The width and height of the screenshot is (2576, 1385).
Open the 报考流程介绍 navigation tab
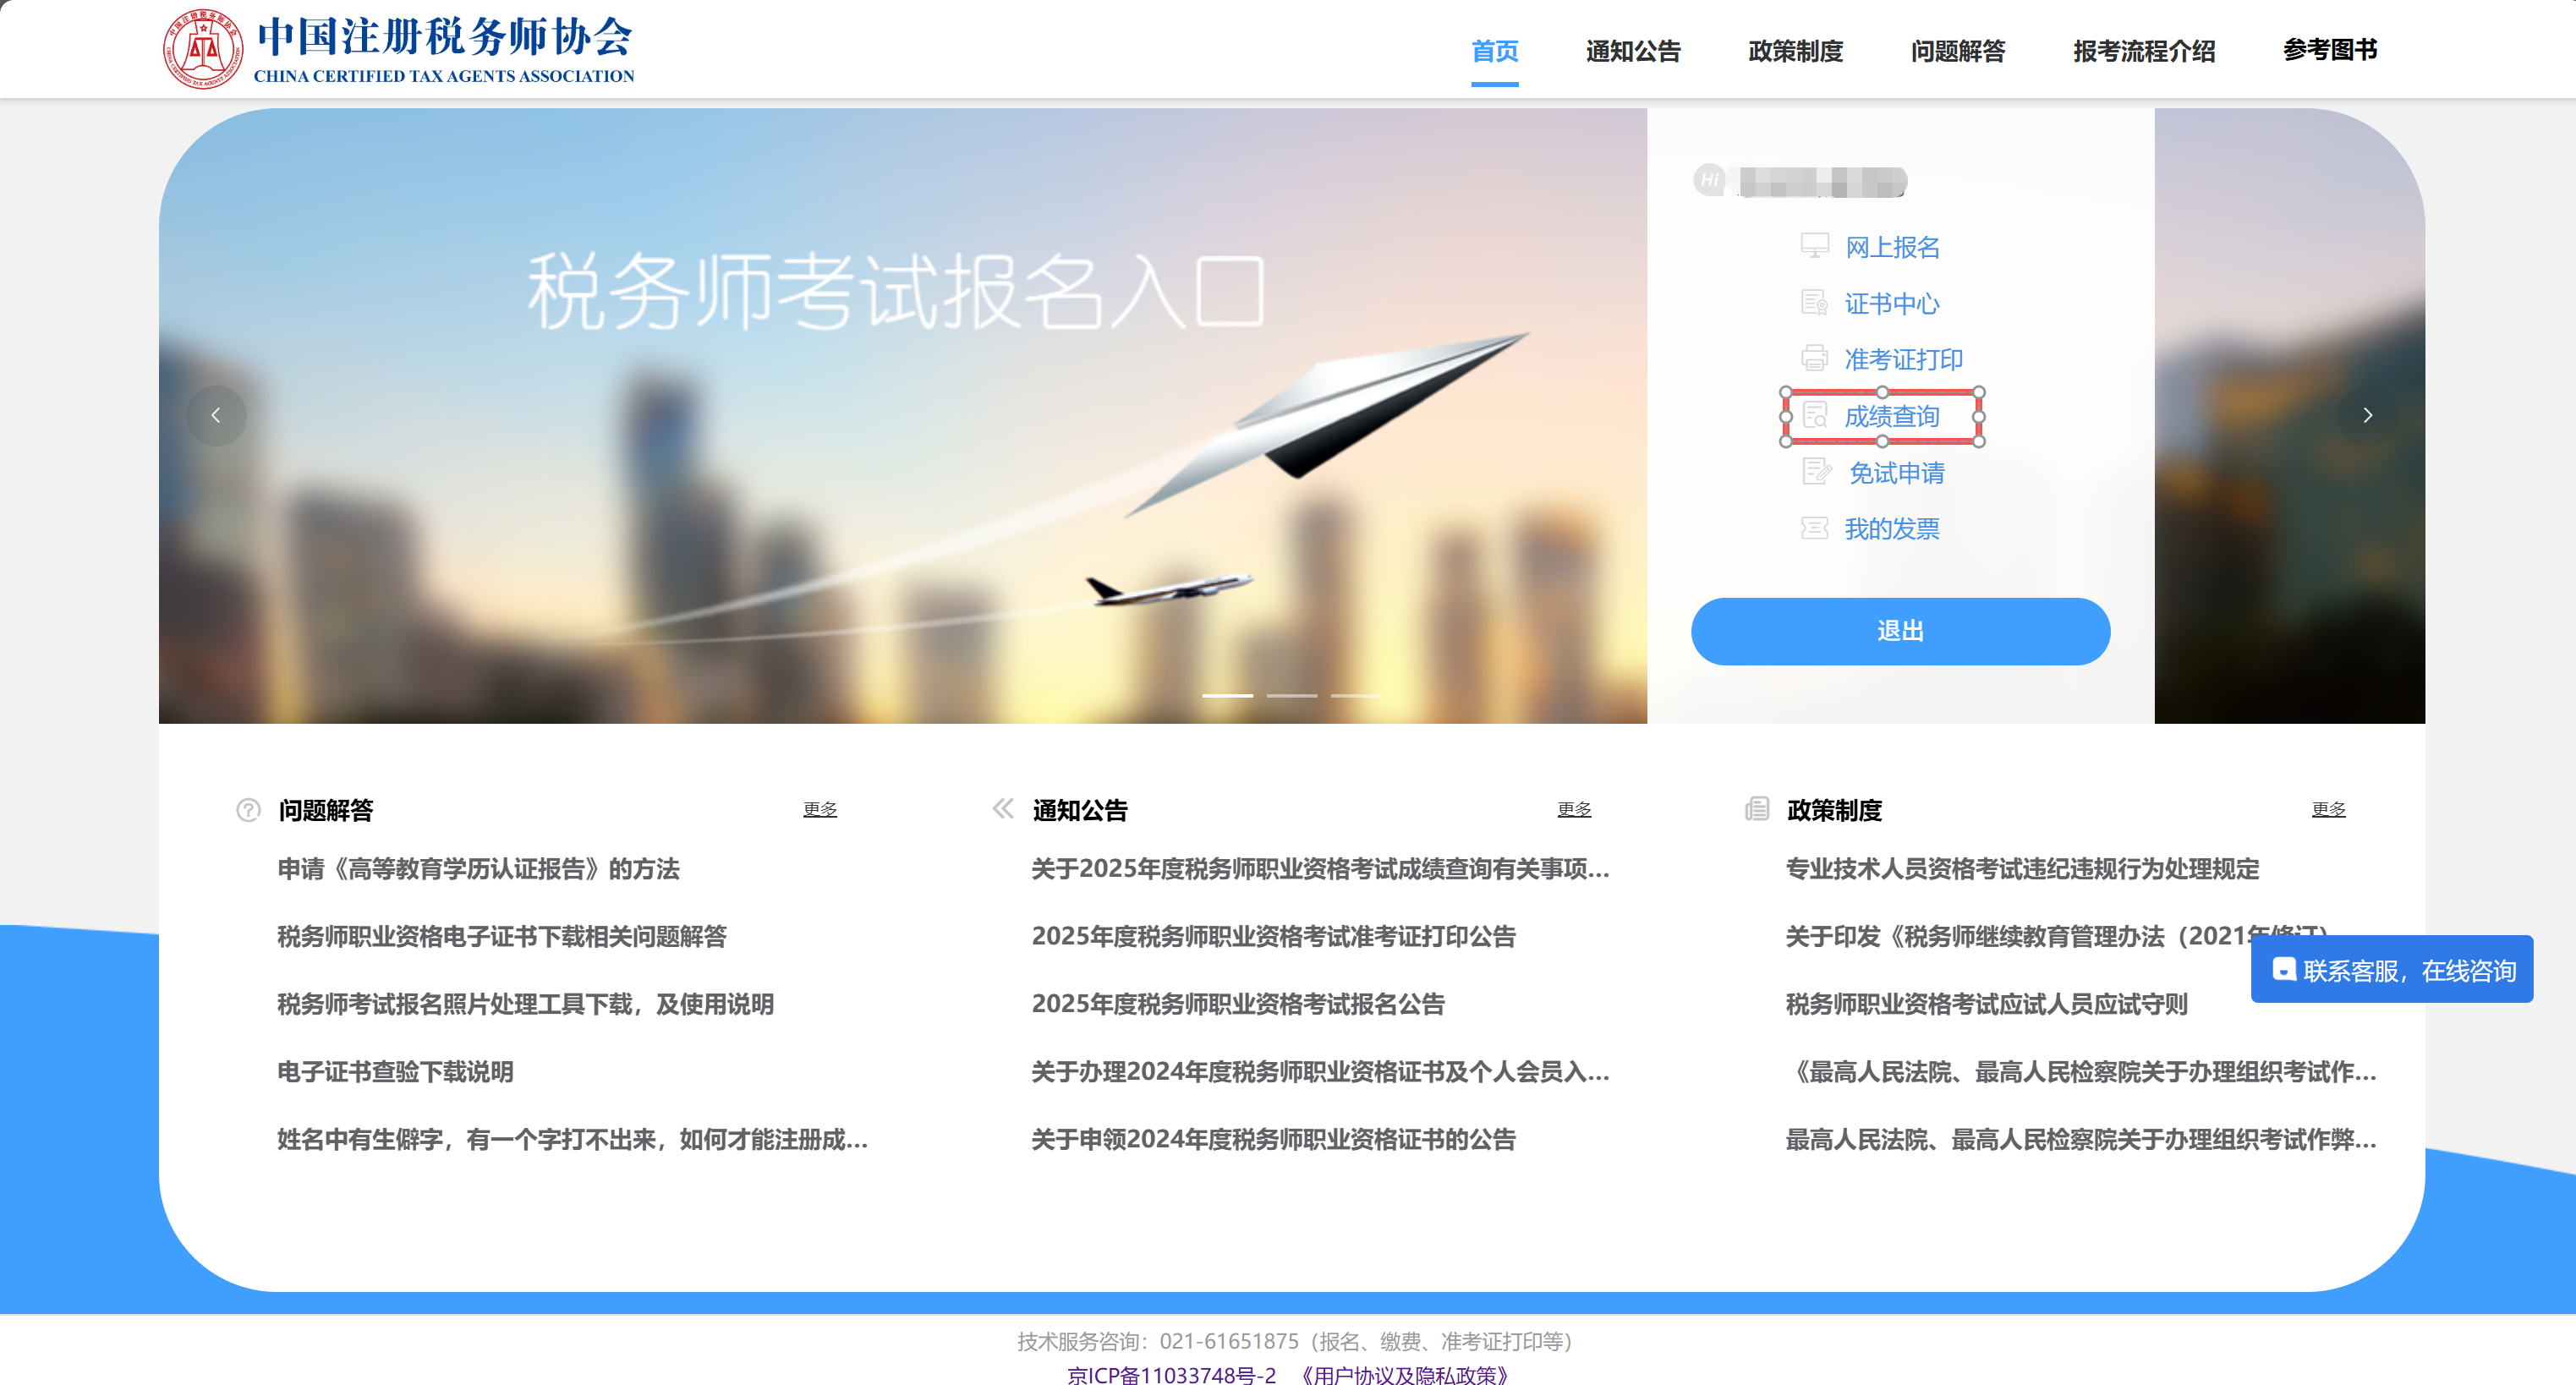pyautogui.click(x=2143, y=51)
